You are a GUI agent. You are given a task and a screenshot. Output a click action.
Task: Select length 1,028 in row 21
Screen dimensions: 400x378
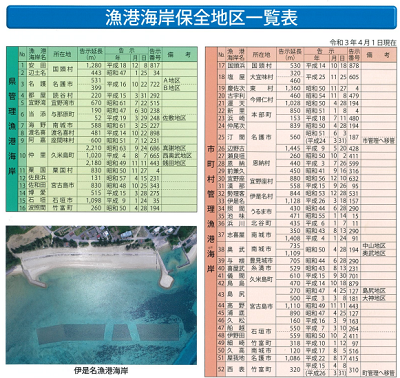coord(293,103)
